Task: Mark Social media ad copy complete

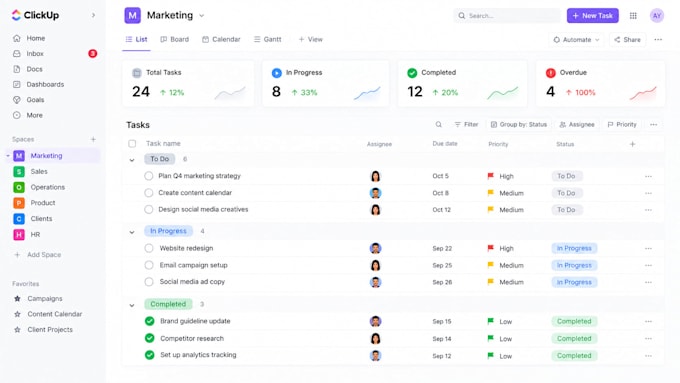Action: click(x=149, y=282)
